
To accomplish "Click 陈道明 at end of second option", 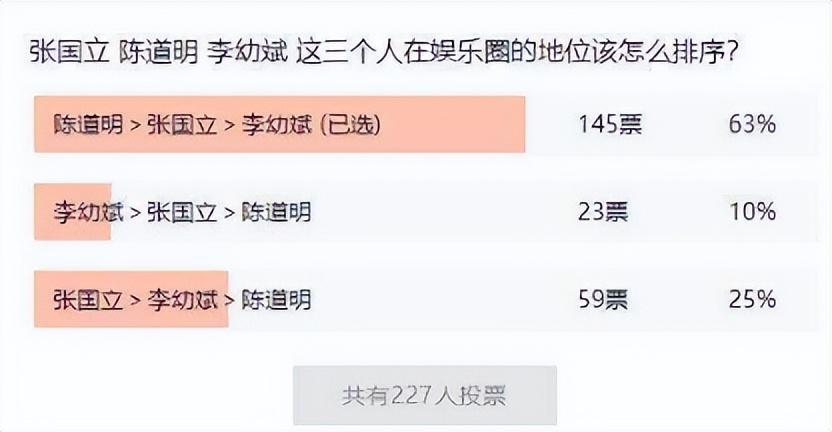I will 276,212.
